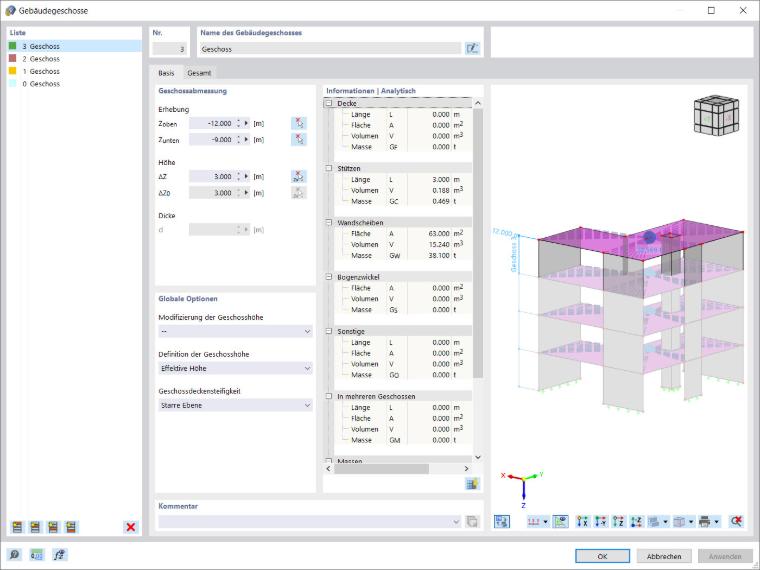The width and height of the screenshot is (760, 570).
Task: Click the yellow color swatch of Geschoss 1
Action: [x=13, y=71]
